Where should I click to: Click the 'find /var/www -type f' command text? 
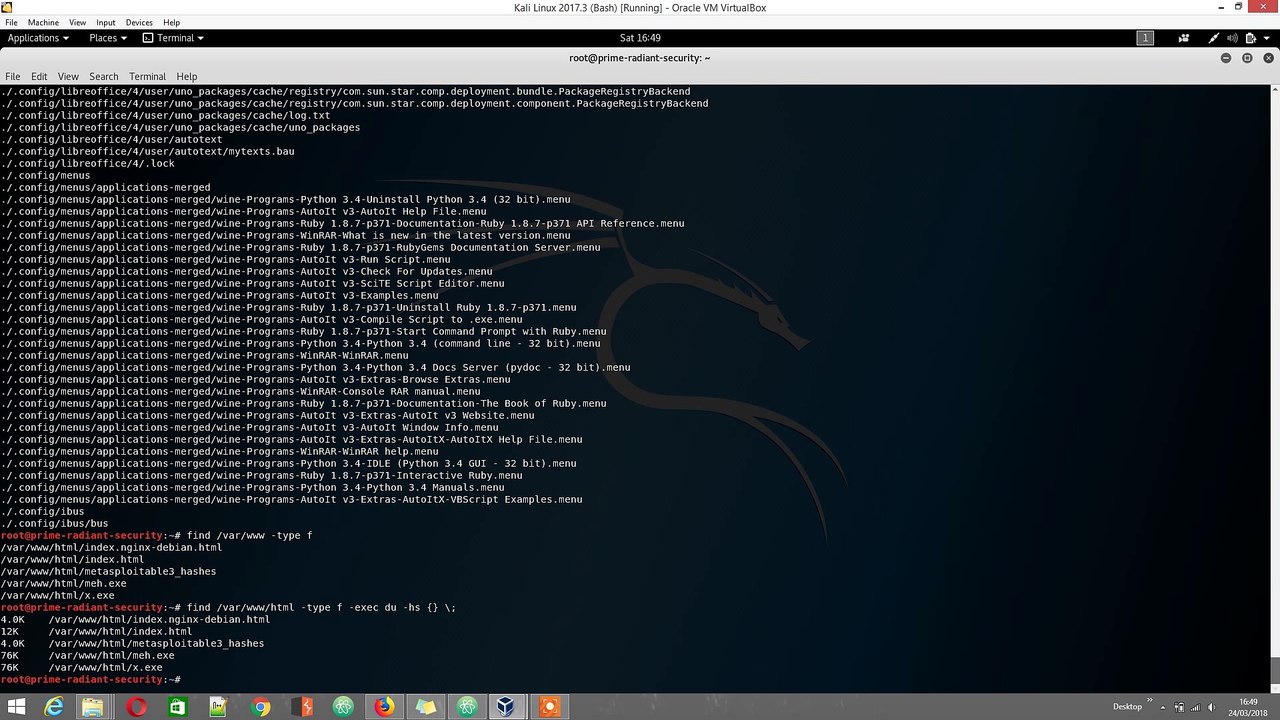click(x=250, y=535)
